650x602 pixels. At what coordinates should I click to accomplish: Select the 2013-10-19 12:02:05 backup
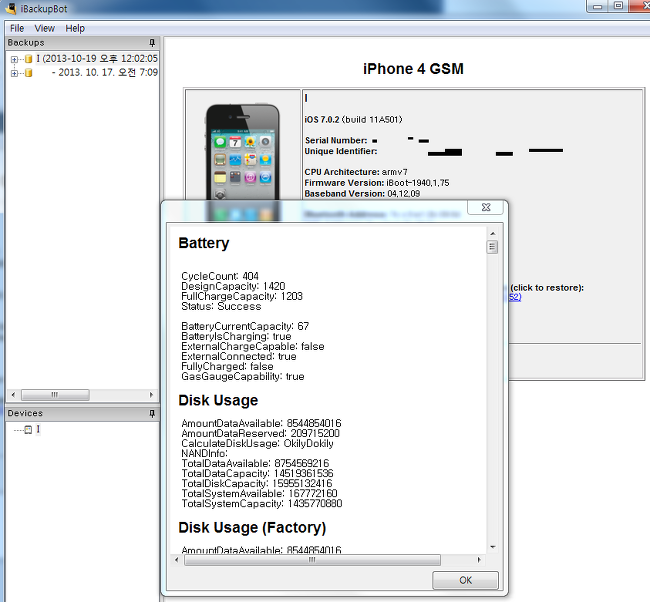tap(97, 58)
